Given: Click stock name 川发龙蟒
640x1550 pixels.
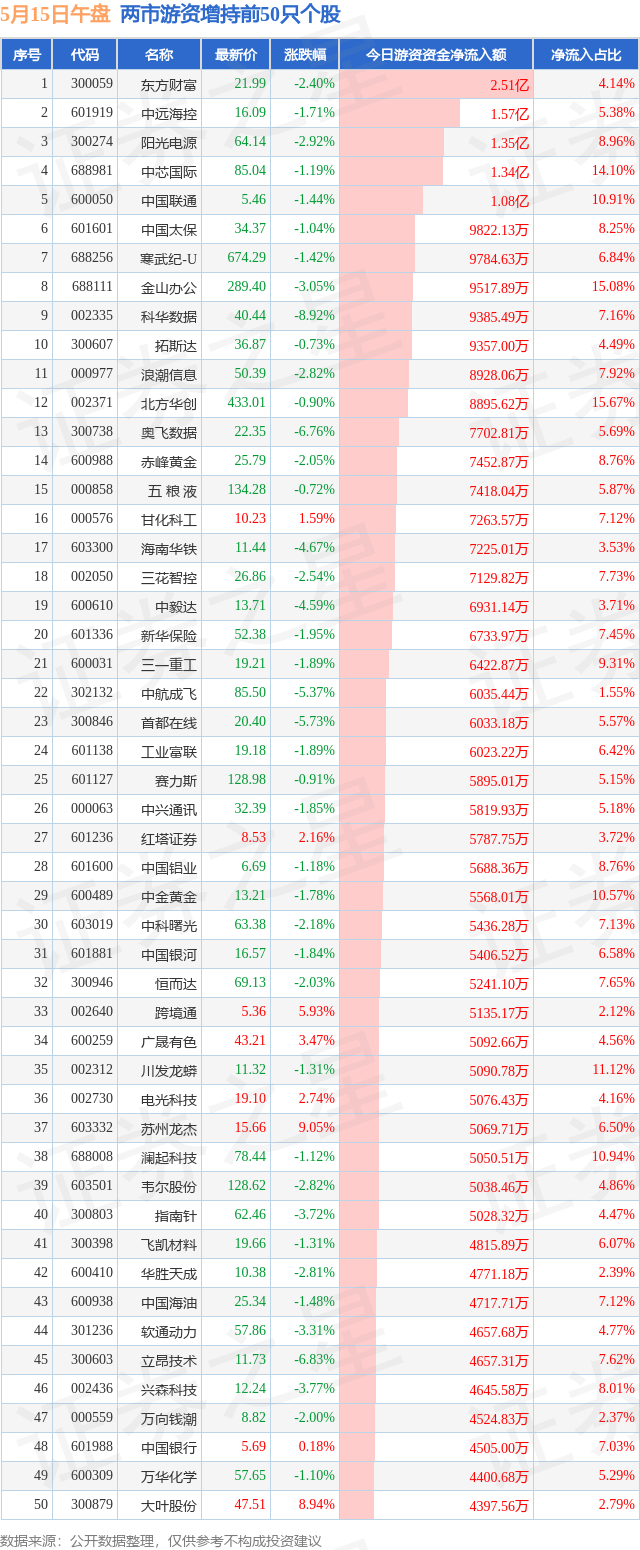Looking at the screenshot, I should tap(169, 1071).
